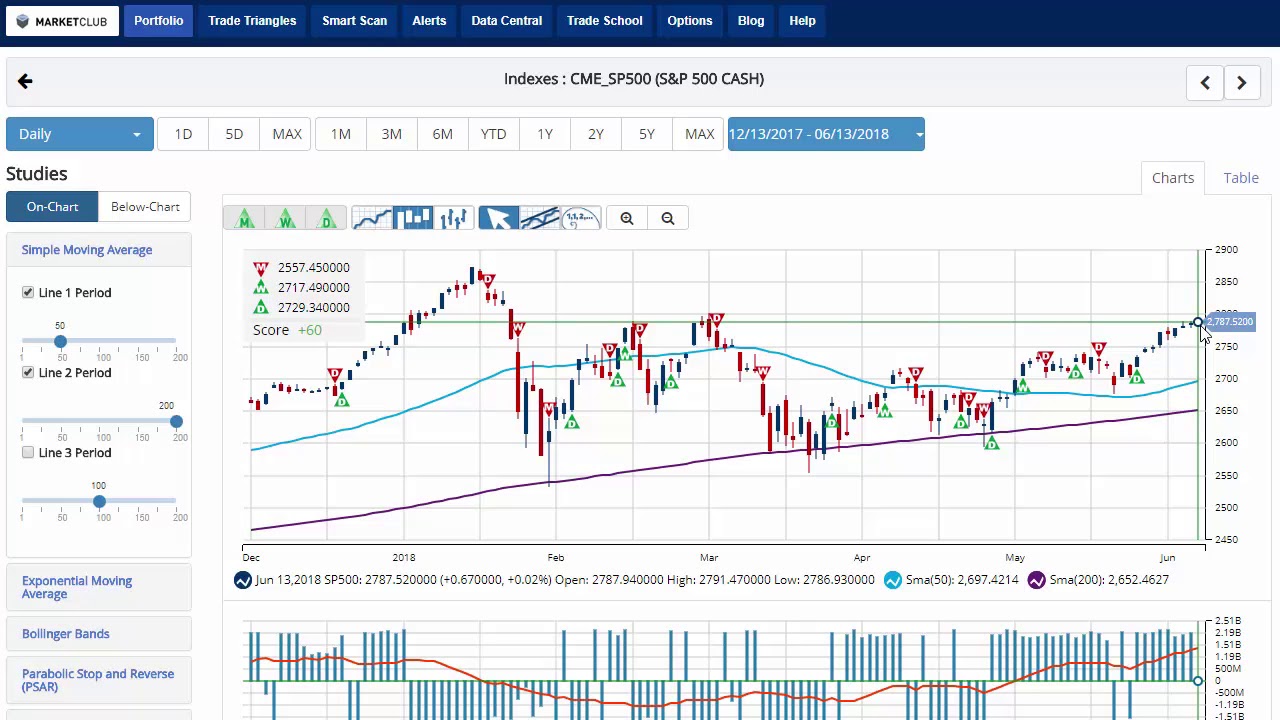Image resolution: width=1280 pixels, height=720 pixels.
Task: Select candlestick chart style
Action: coord(413,218)
